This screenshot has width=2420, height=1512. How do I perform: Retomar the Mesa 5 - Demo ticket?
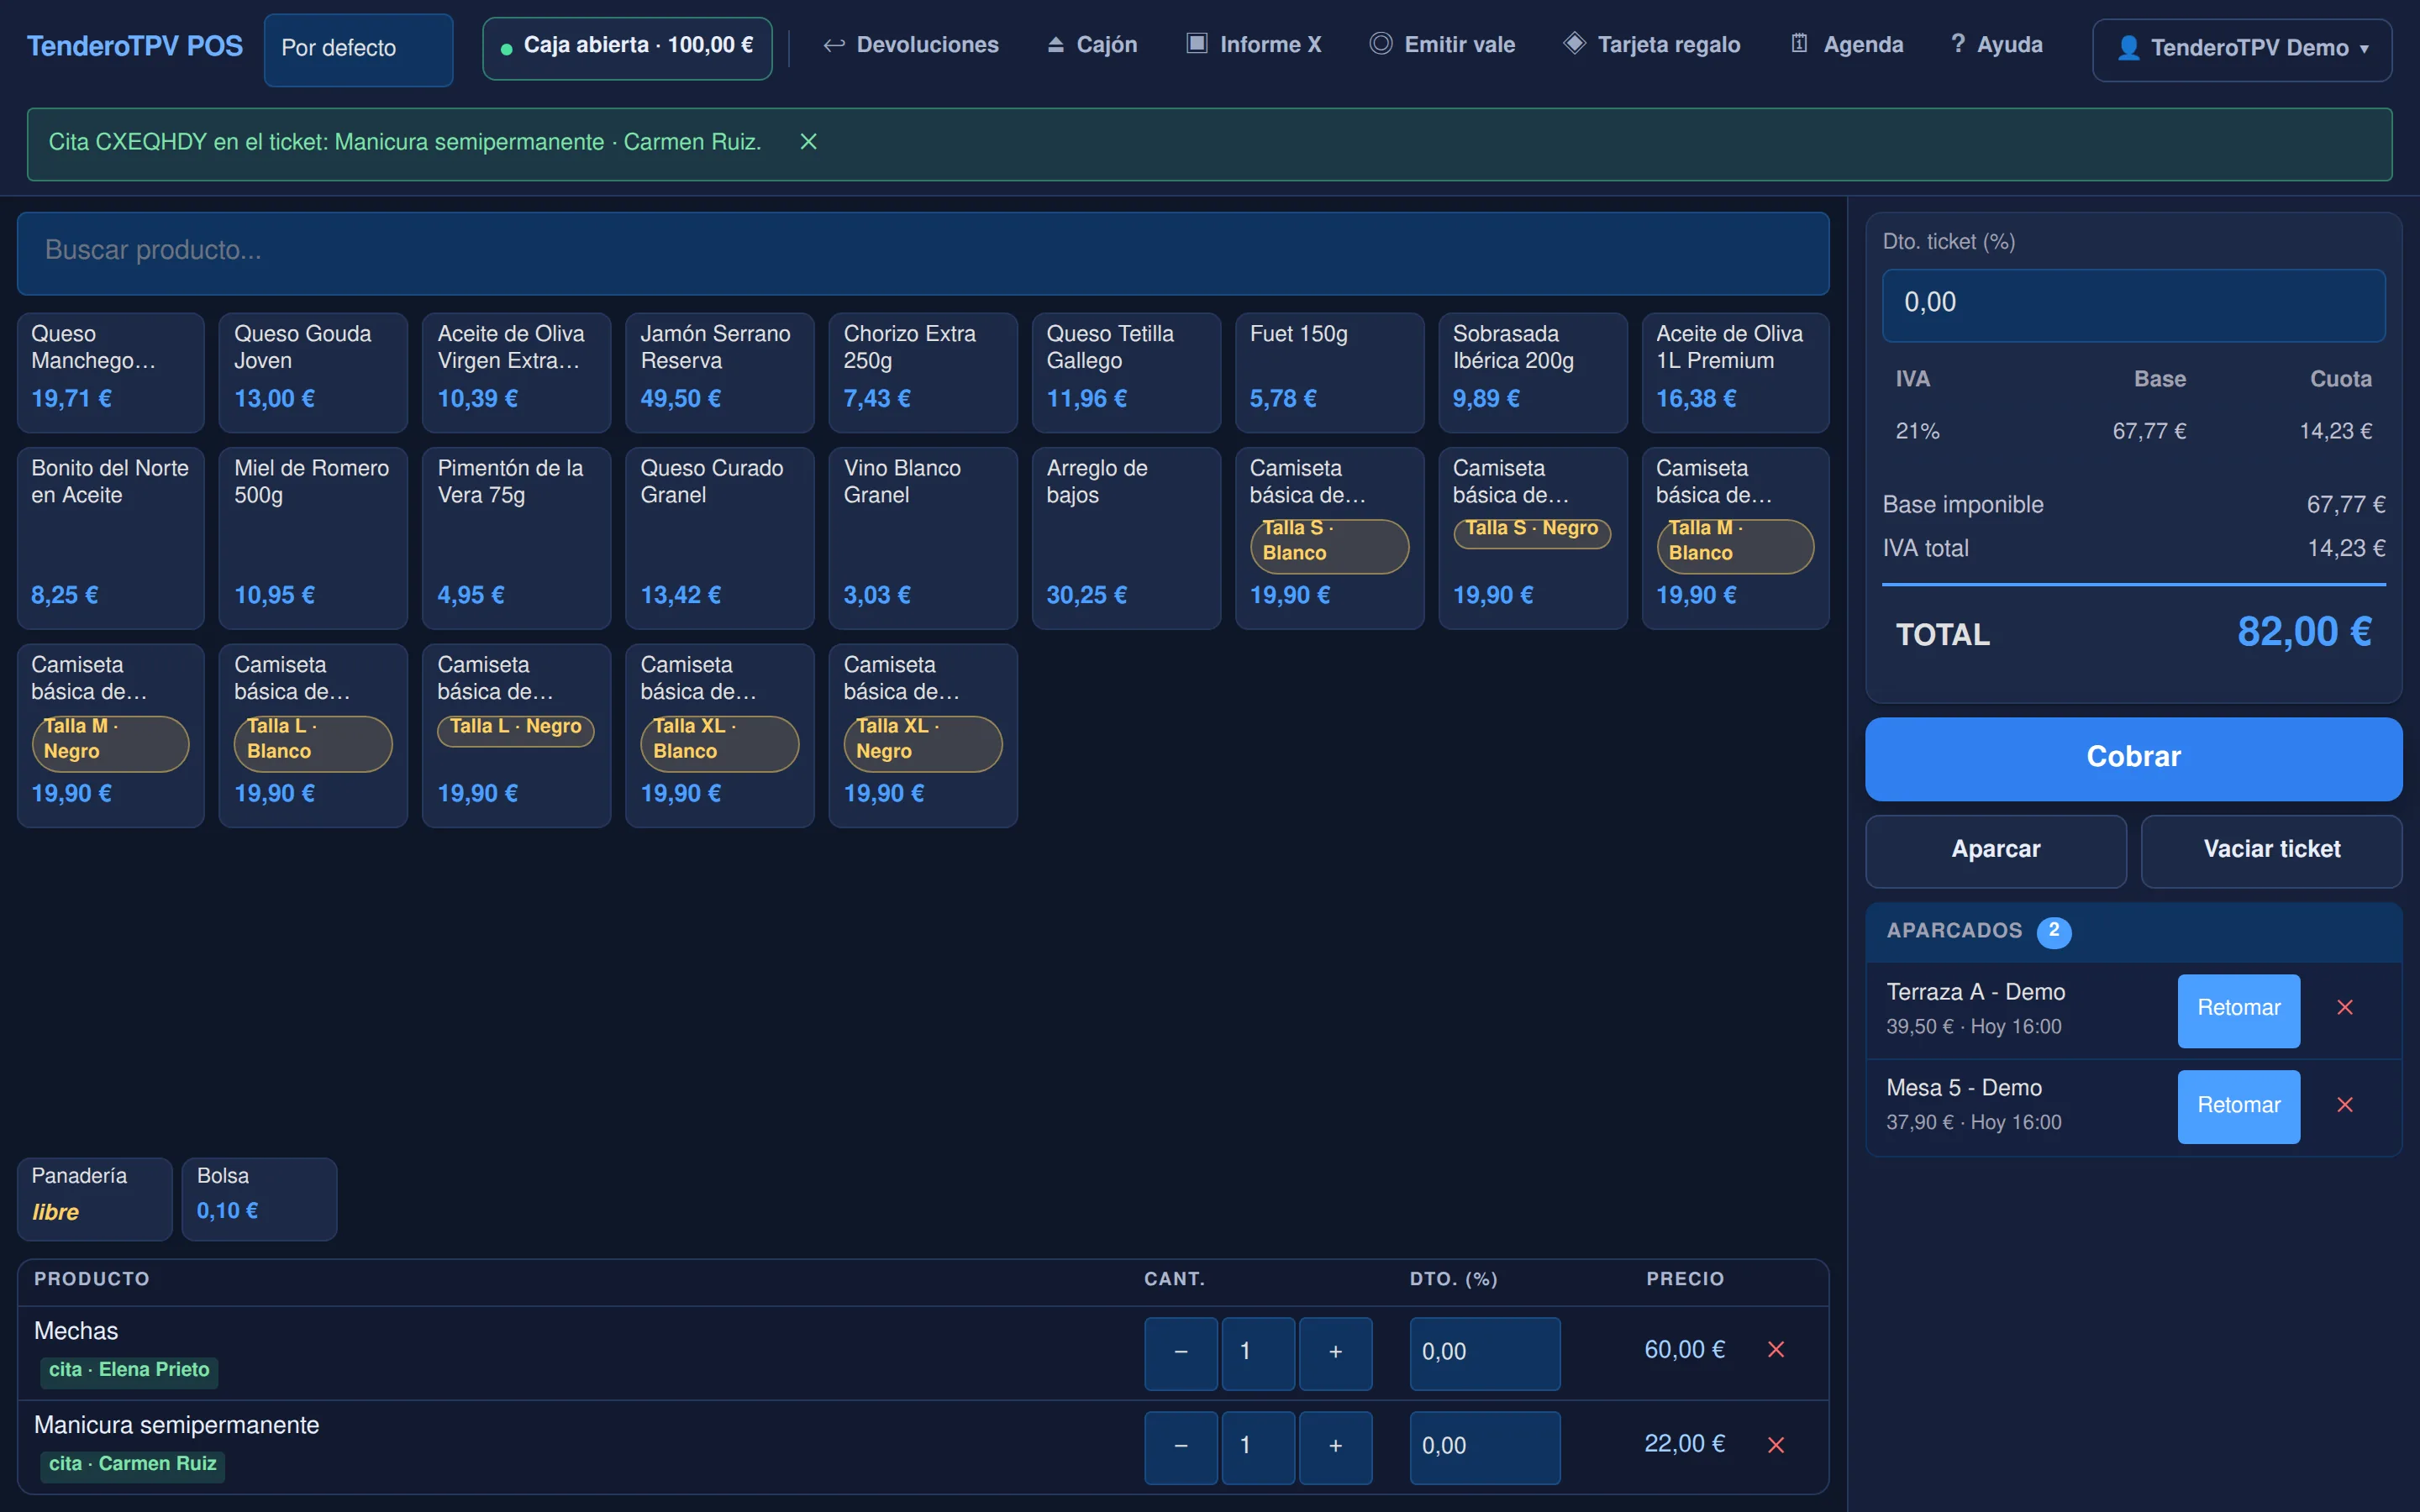pyautogui.click(x=2238, y=1106)
